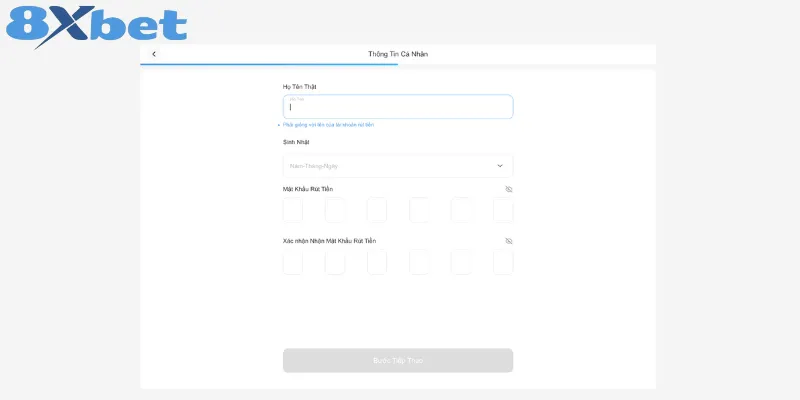Select last digit box of Mật Khẩu Rút Tiền
Viewport: 800px width, 400px height.
[x=503, y=210]
